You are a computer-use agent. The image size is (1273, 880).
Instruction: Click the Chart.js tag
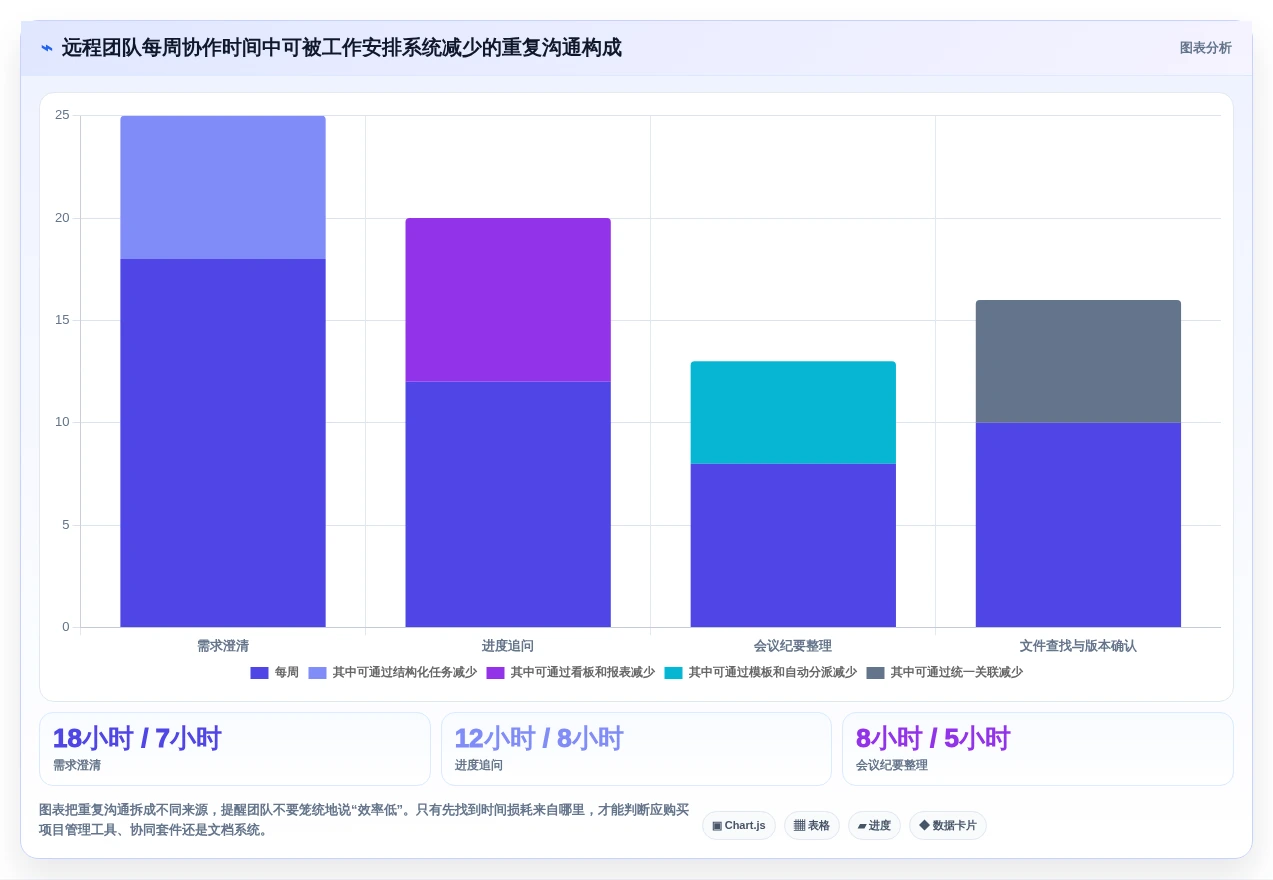[739, 826]
